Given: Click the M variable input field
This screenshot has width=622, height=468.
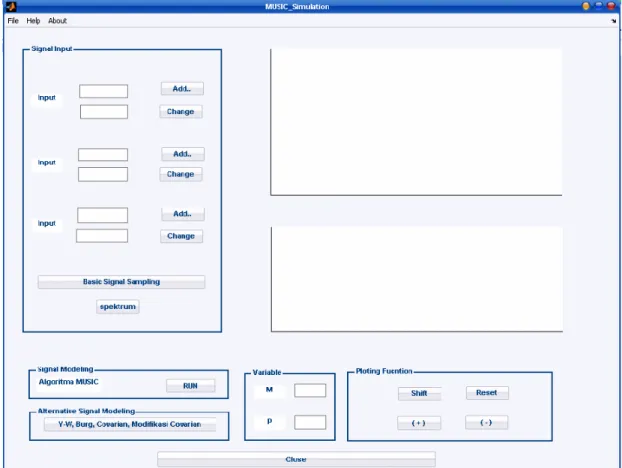Looking at the screenshot, I should coord(310,391).
